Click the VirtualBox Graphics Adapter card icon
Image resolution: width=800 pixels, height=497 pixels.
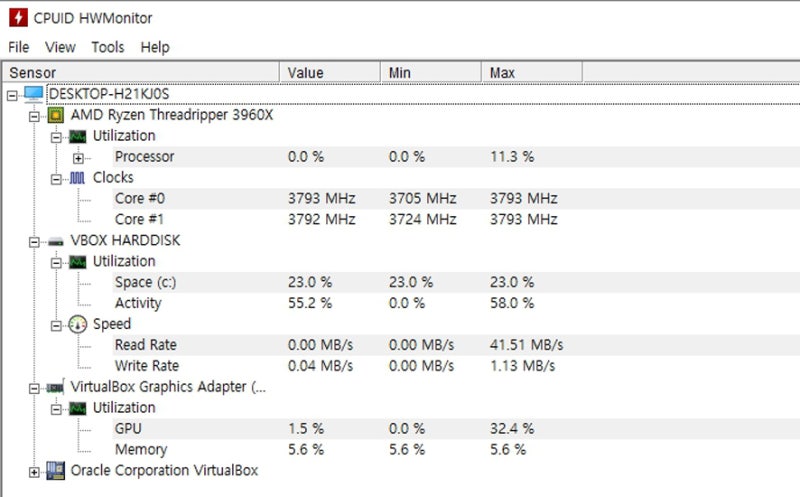click(x=56, y=387)
